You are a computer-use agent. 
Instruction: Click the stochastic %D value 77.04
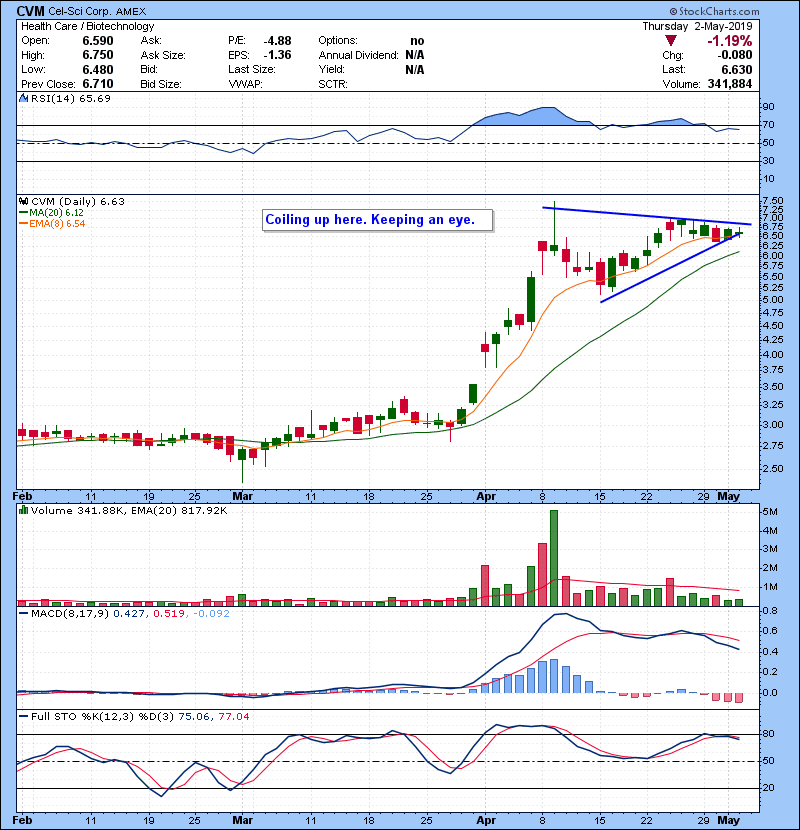pyautogui.click(x=233, y=716)
